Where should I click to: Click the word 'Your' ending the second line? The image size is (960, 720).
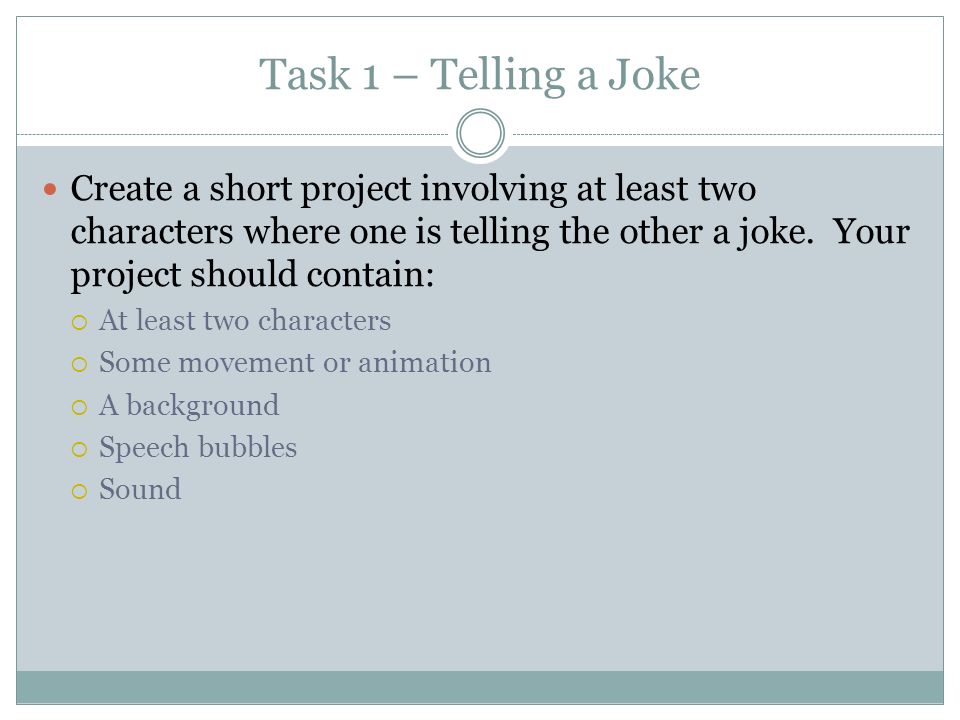pyautogui.click(x=871, y=231)
